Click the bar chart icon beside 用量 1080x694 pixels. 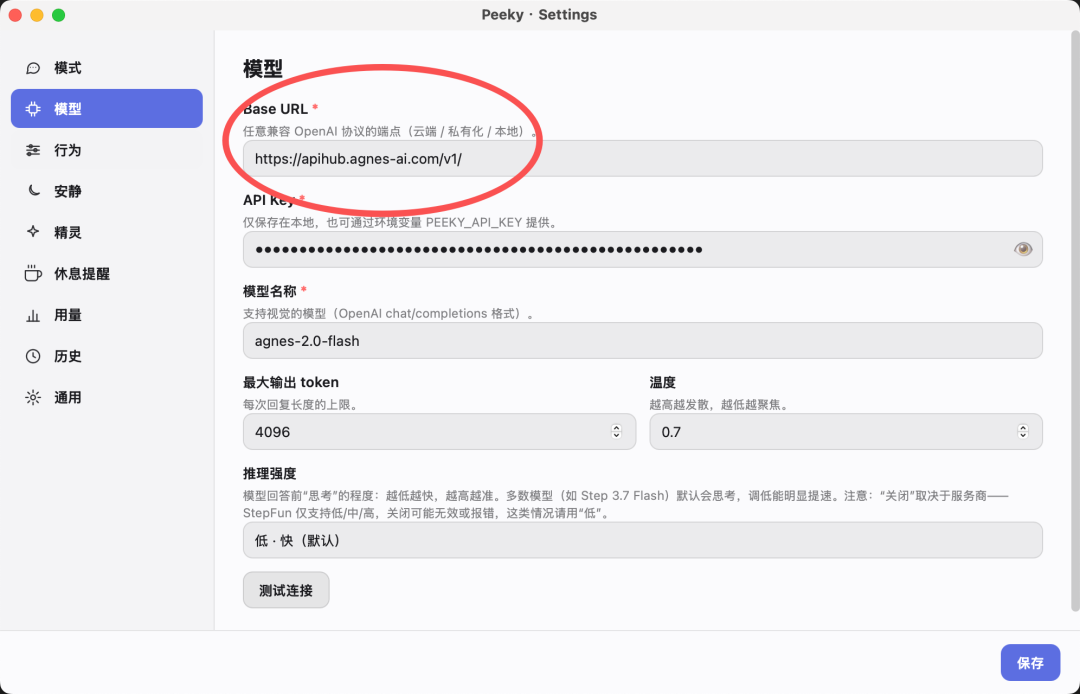[x=33, y=315]
